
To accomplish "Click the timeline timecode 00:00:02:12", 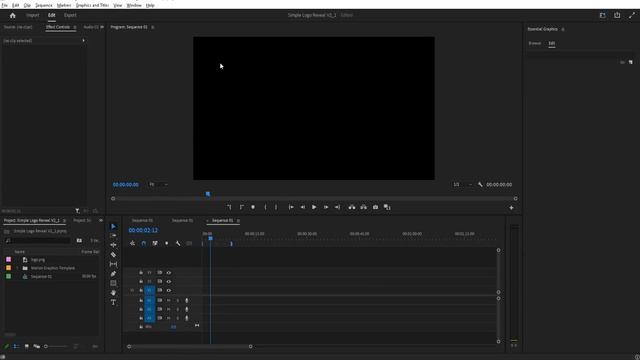I will pyautogui.click(x=143, y=231).
